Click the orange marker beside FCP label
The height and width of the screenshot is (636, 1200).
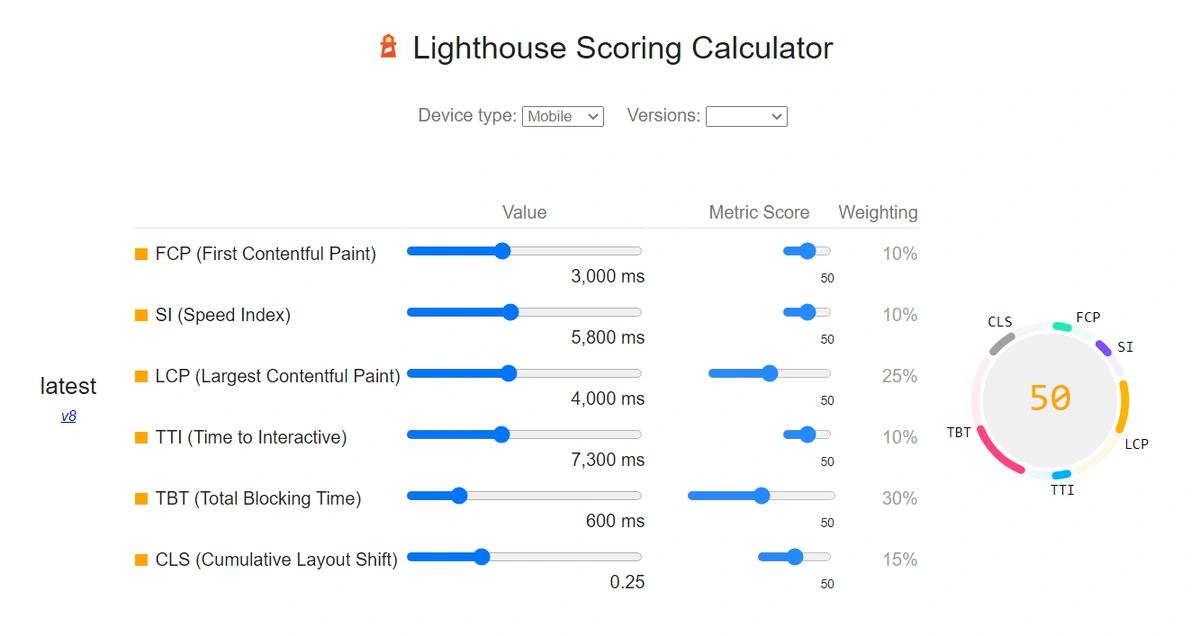point(139,253)
